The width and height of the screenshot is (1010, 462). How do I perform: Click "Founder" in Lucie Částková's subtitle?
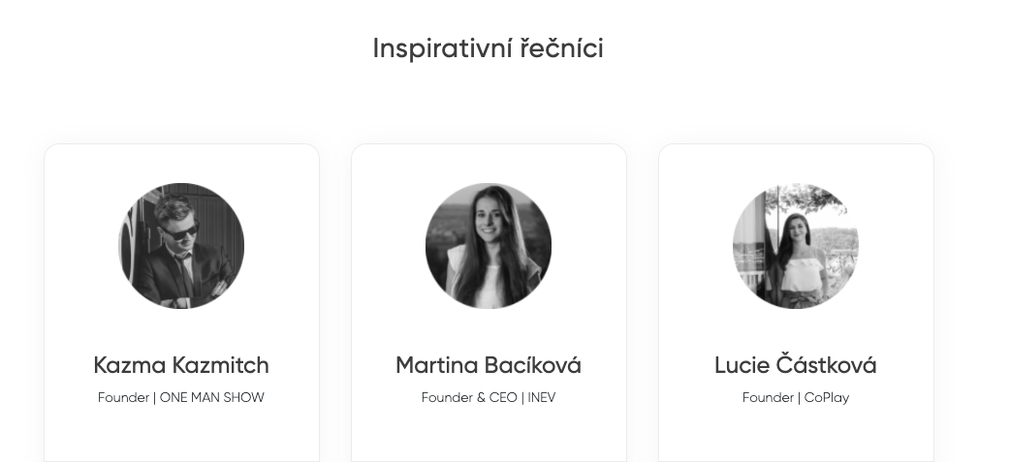click(x=768, y=398)
